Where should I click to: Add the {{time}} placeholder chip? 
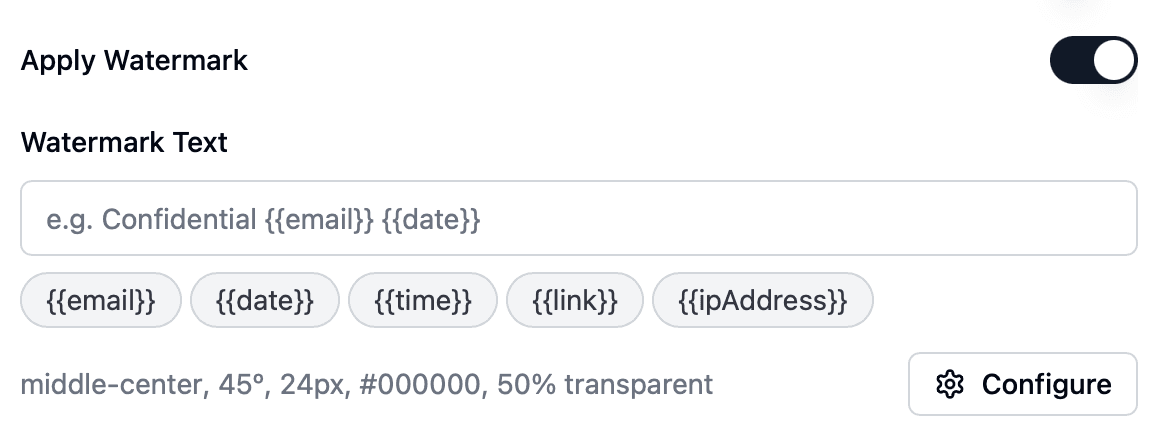pyautogui.click(x=423, y=300)
